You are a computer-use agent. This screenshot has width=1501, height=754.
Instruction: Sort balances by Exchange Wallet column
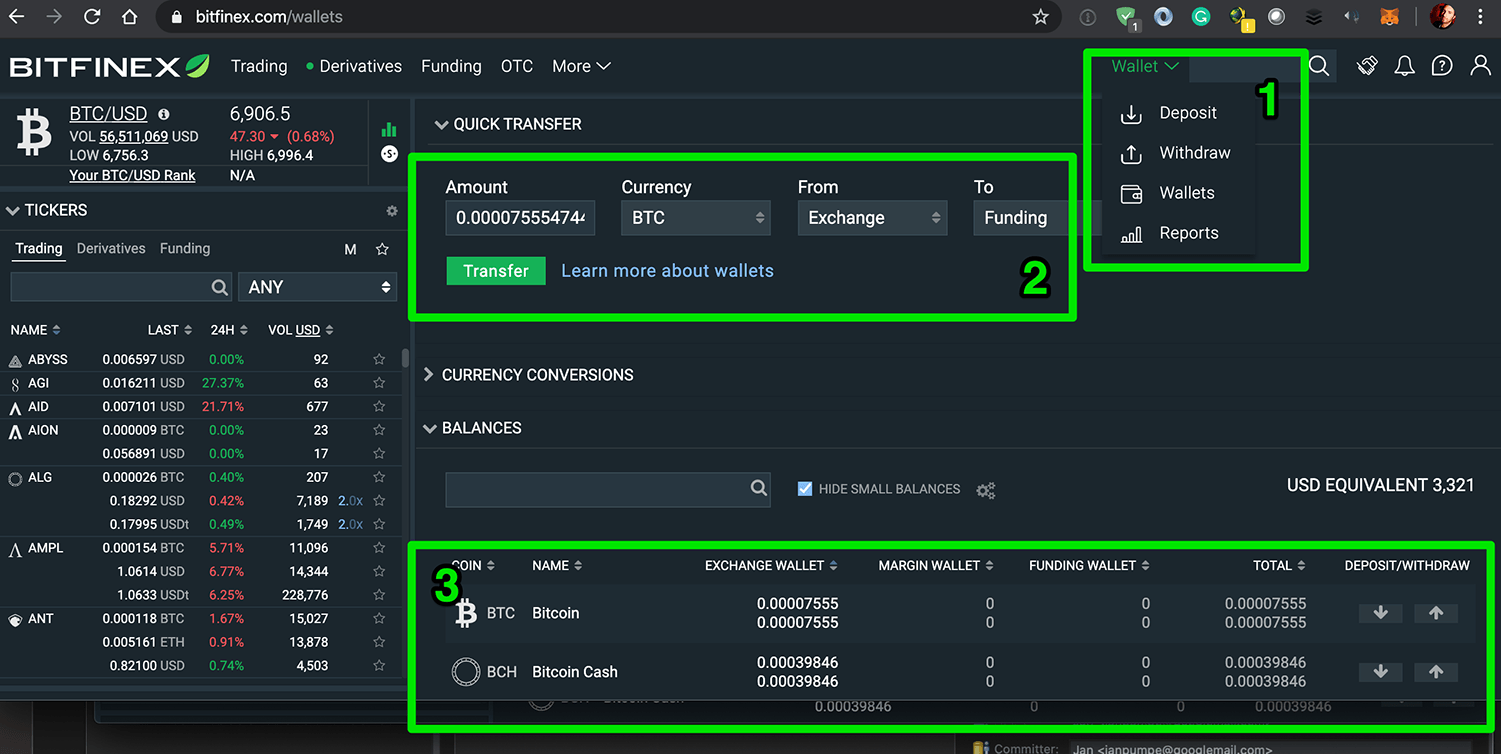pos(771,566)
